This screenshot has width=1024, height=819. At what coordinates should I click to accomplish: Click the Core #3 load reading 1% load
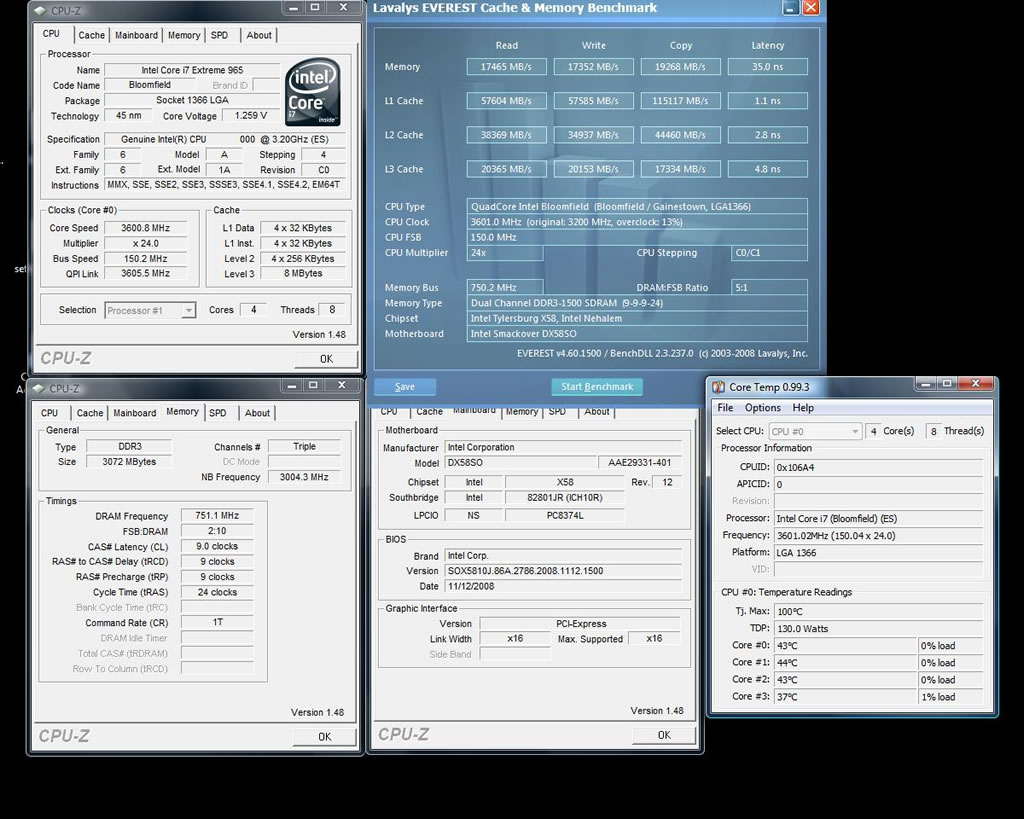point(950,697)
